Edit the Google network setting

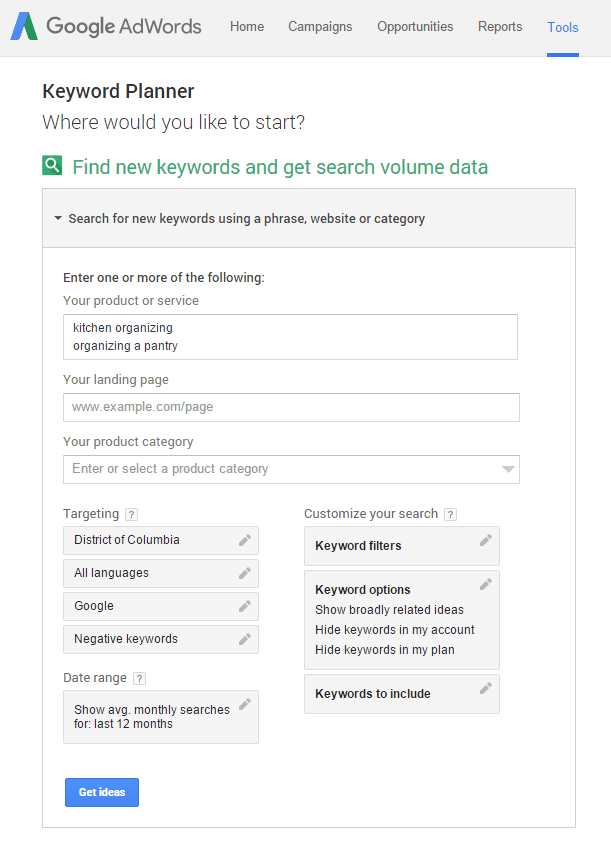pos(245,605)
